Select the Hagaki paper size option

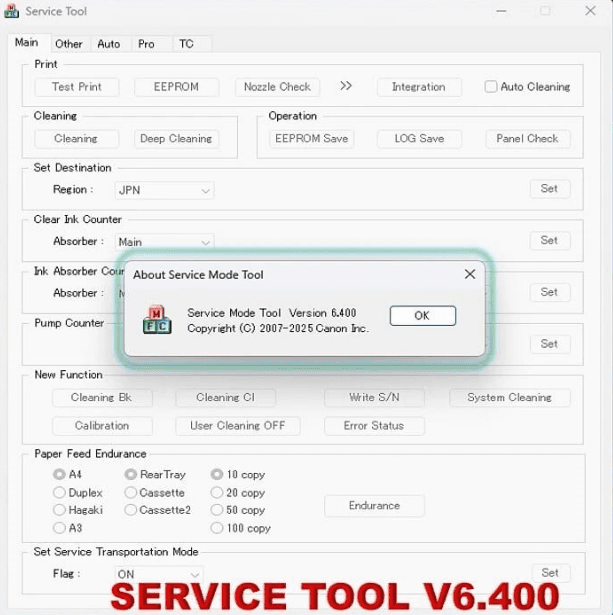59,510
